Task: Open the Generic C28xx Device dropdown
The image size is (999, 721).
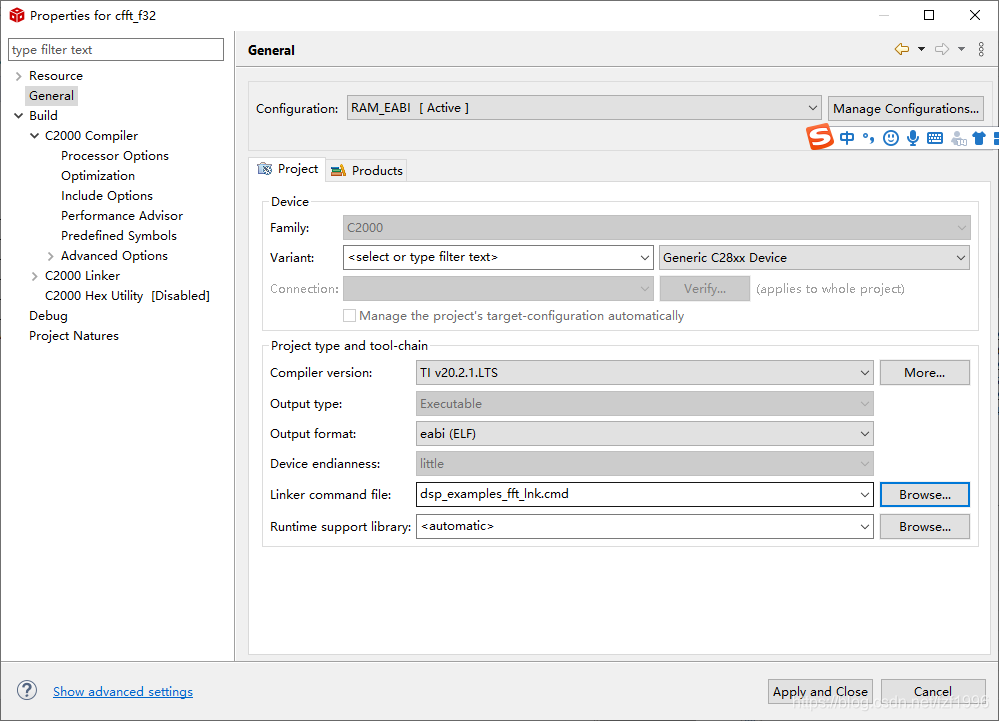Action: 814,257
